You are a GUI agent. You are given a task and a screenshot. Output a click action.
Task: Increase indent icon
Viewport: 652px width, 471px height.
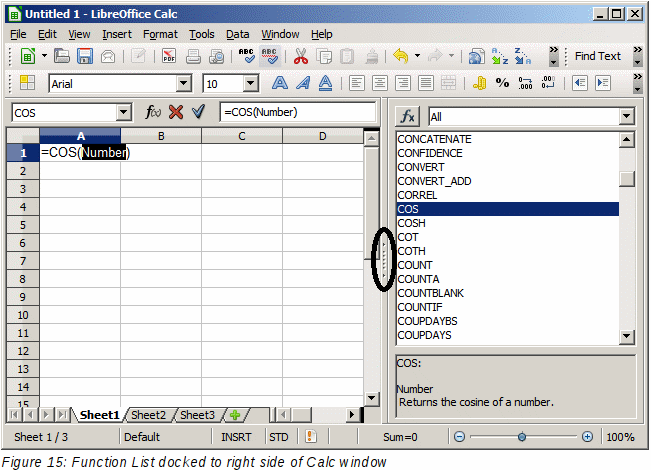pos(603,83)
